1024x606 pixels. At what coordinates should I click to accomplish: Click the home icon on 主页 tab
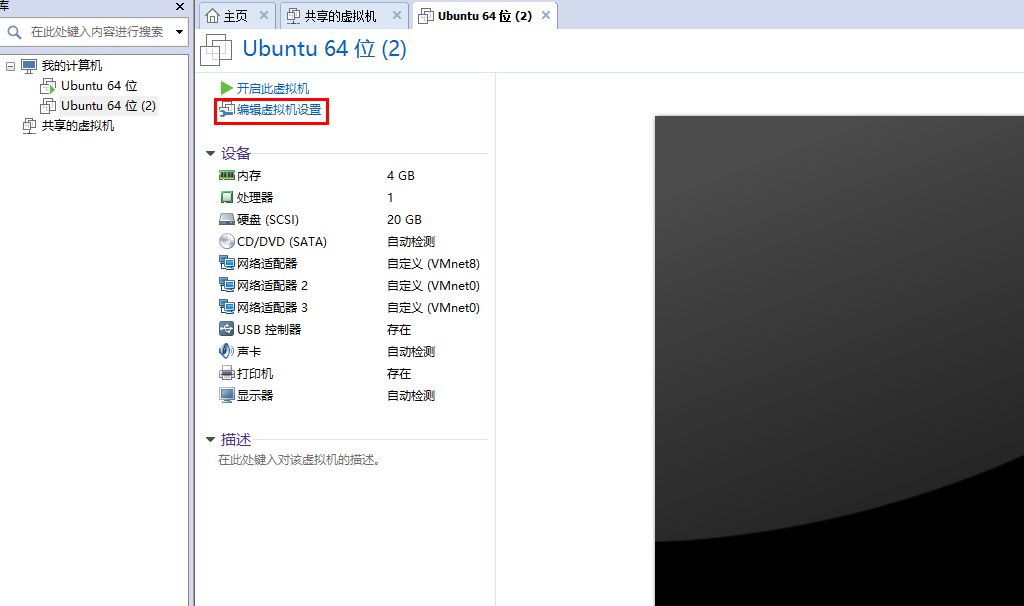coord(212,16)
